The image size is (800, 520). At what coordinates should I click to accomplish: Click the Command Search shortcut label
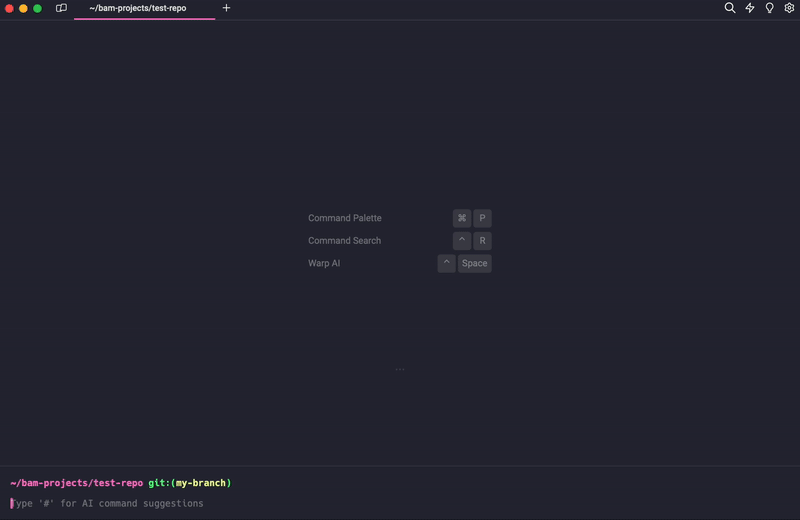click(344, 240)
